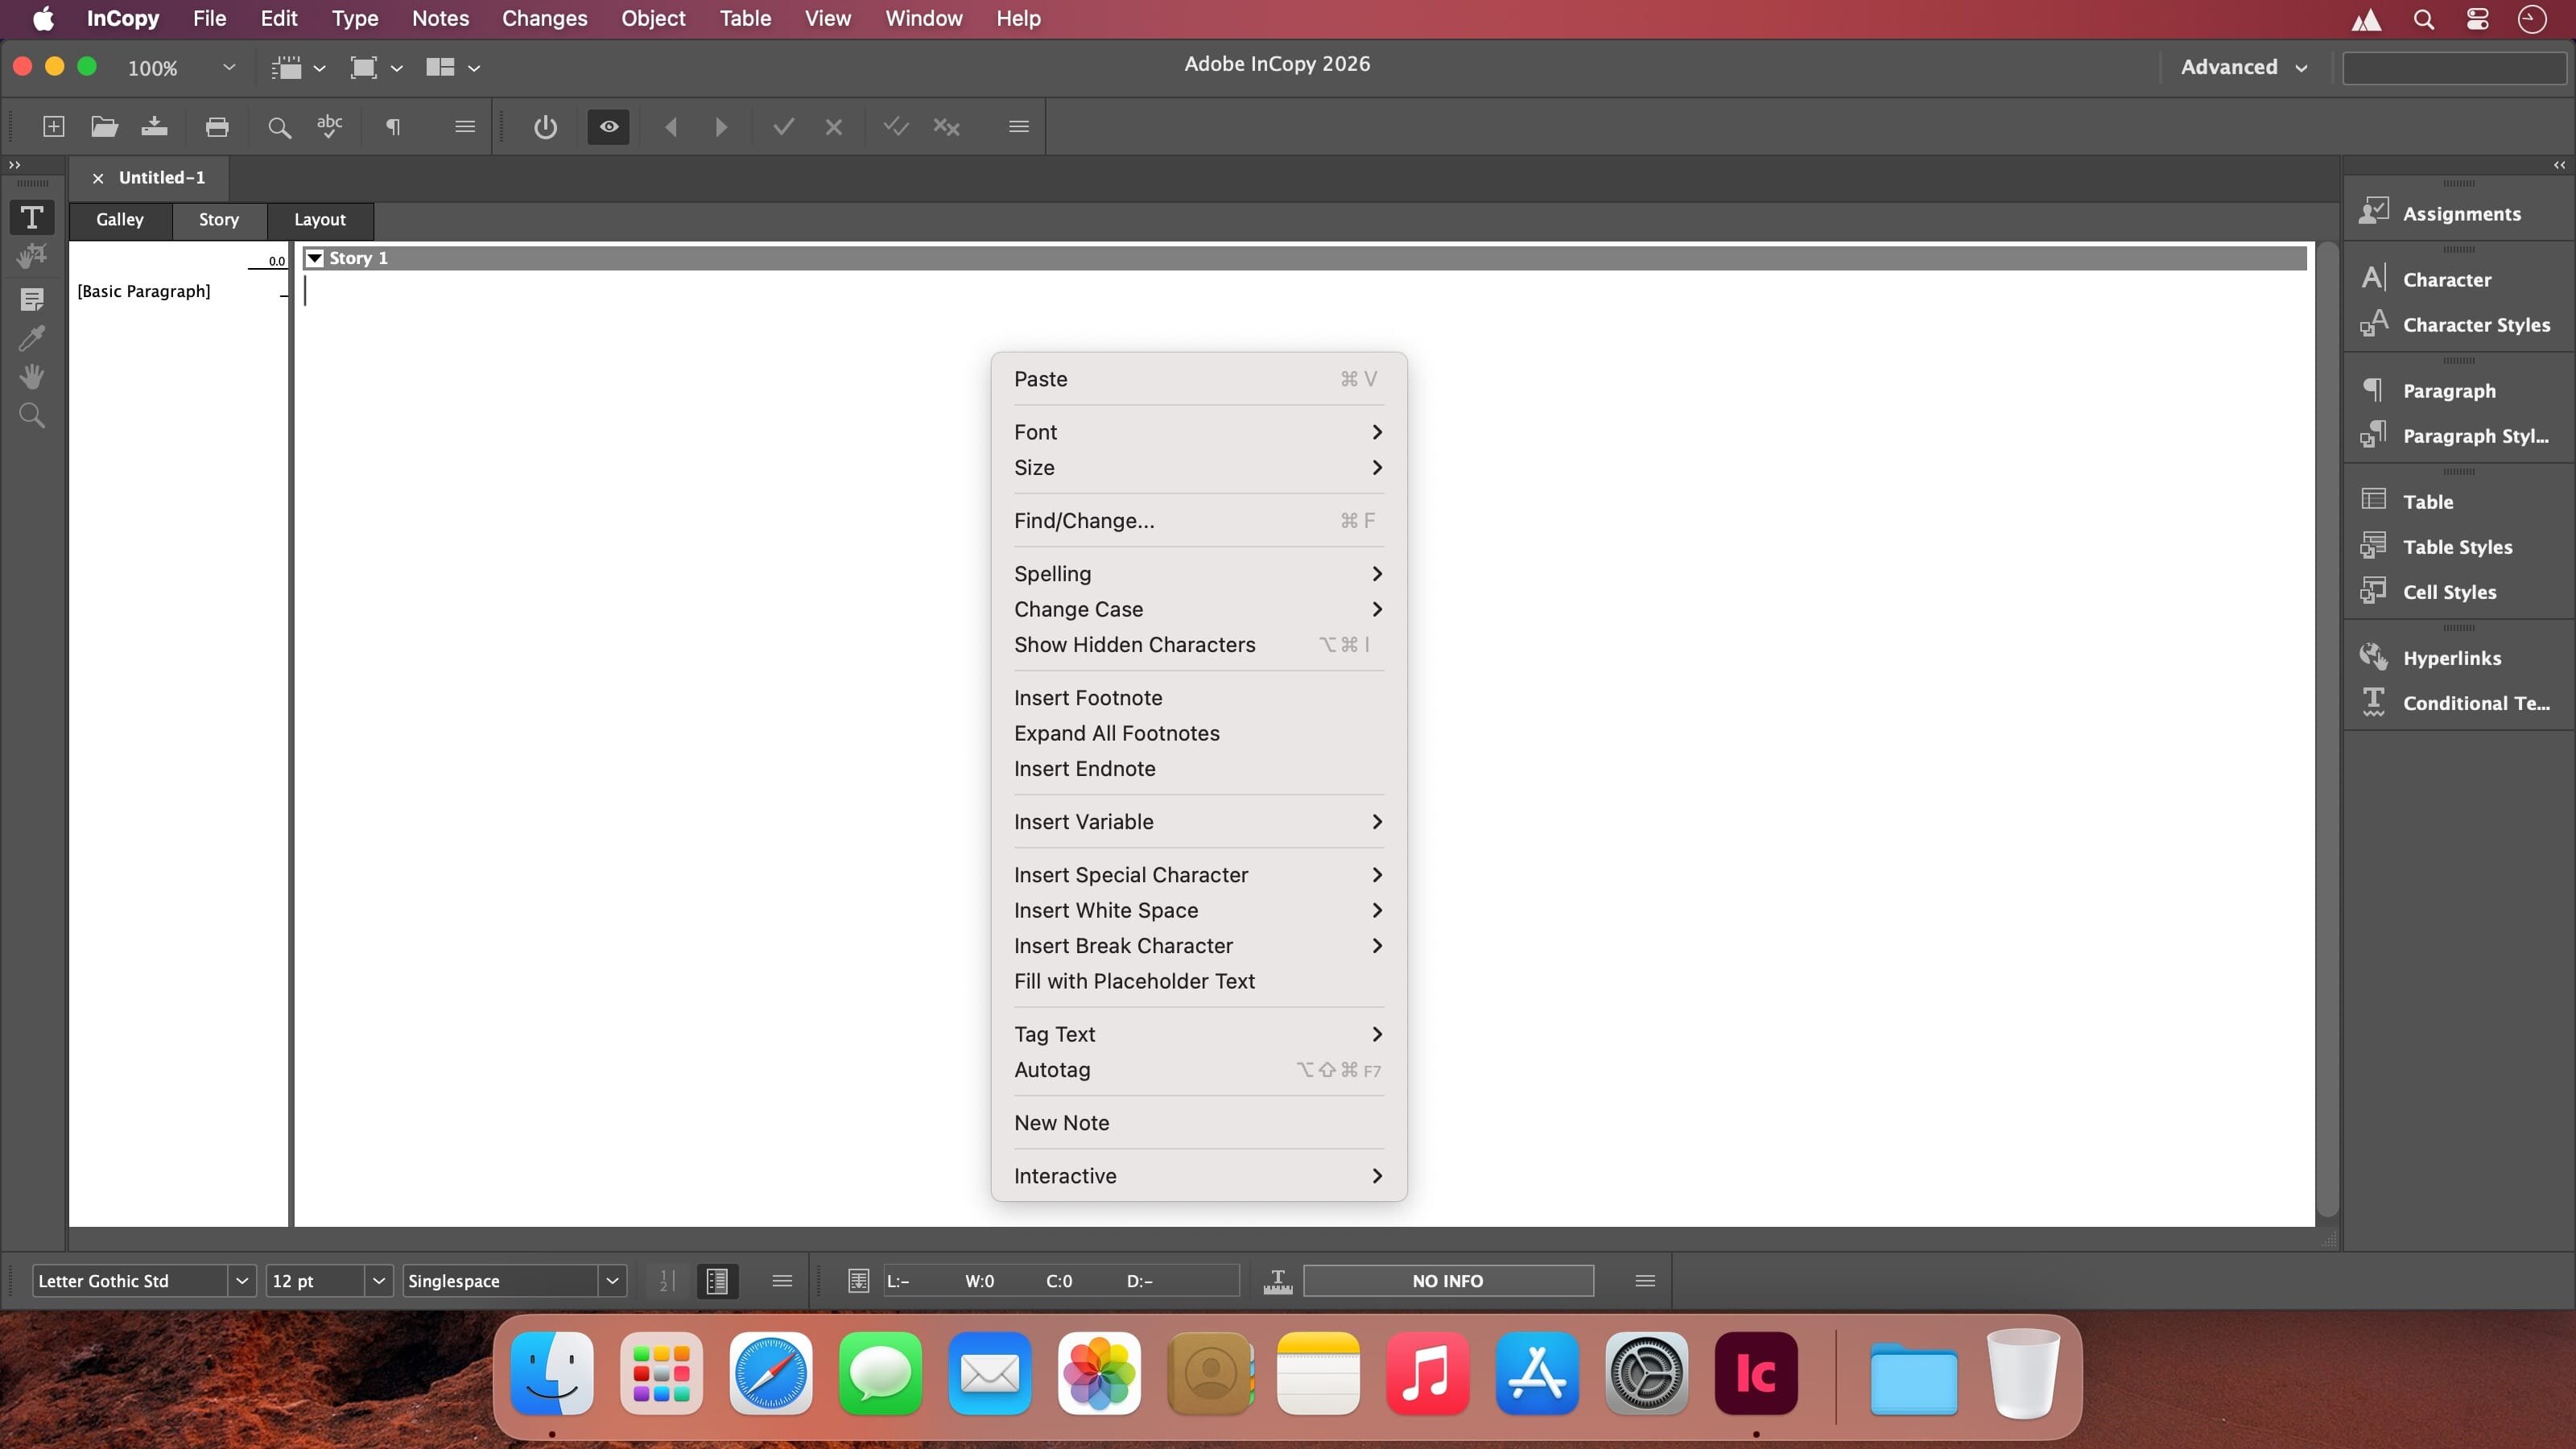Image resolution: width=2576 pixels, height=1449 pixels.
Task: Click Fill with Placeholder Text
Action: coord(1133,981)
